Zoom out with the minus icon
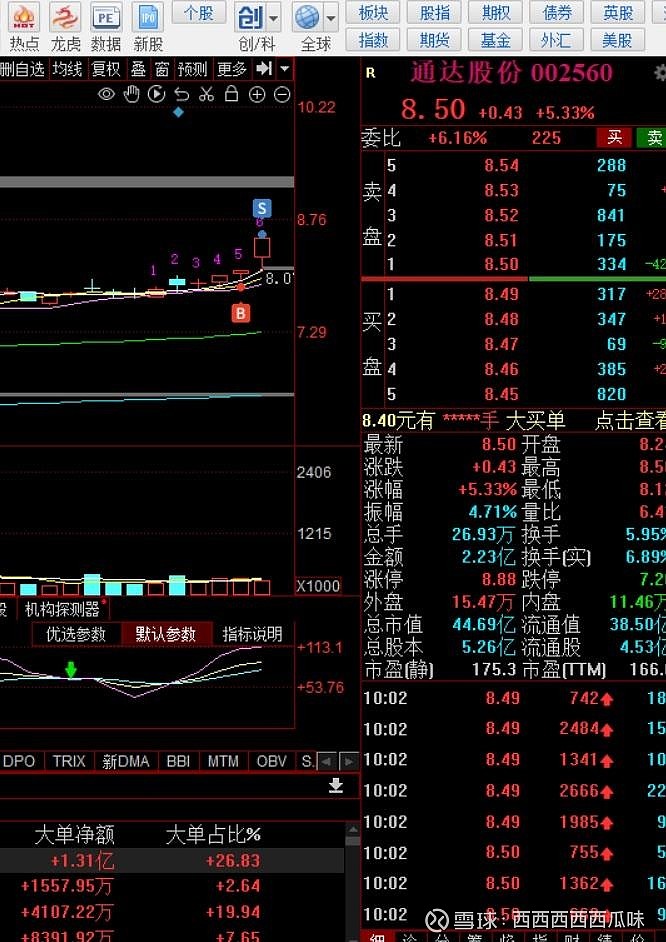666x942 pixels. click(x=282, y=94)
